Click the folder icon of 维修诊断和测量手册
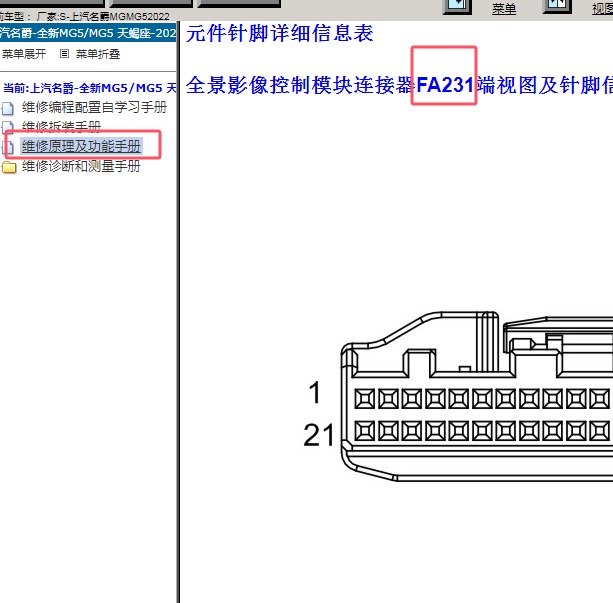The width and height of the screenshot is (613, 603). pos(9,167)
